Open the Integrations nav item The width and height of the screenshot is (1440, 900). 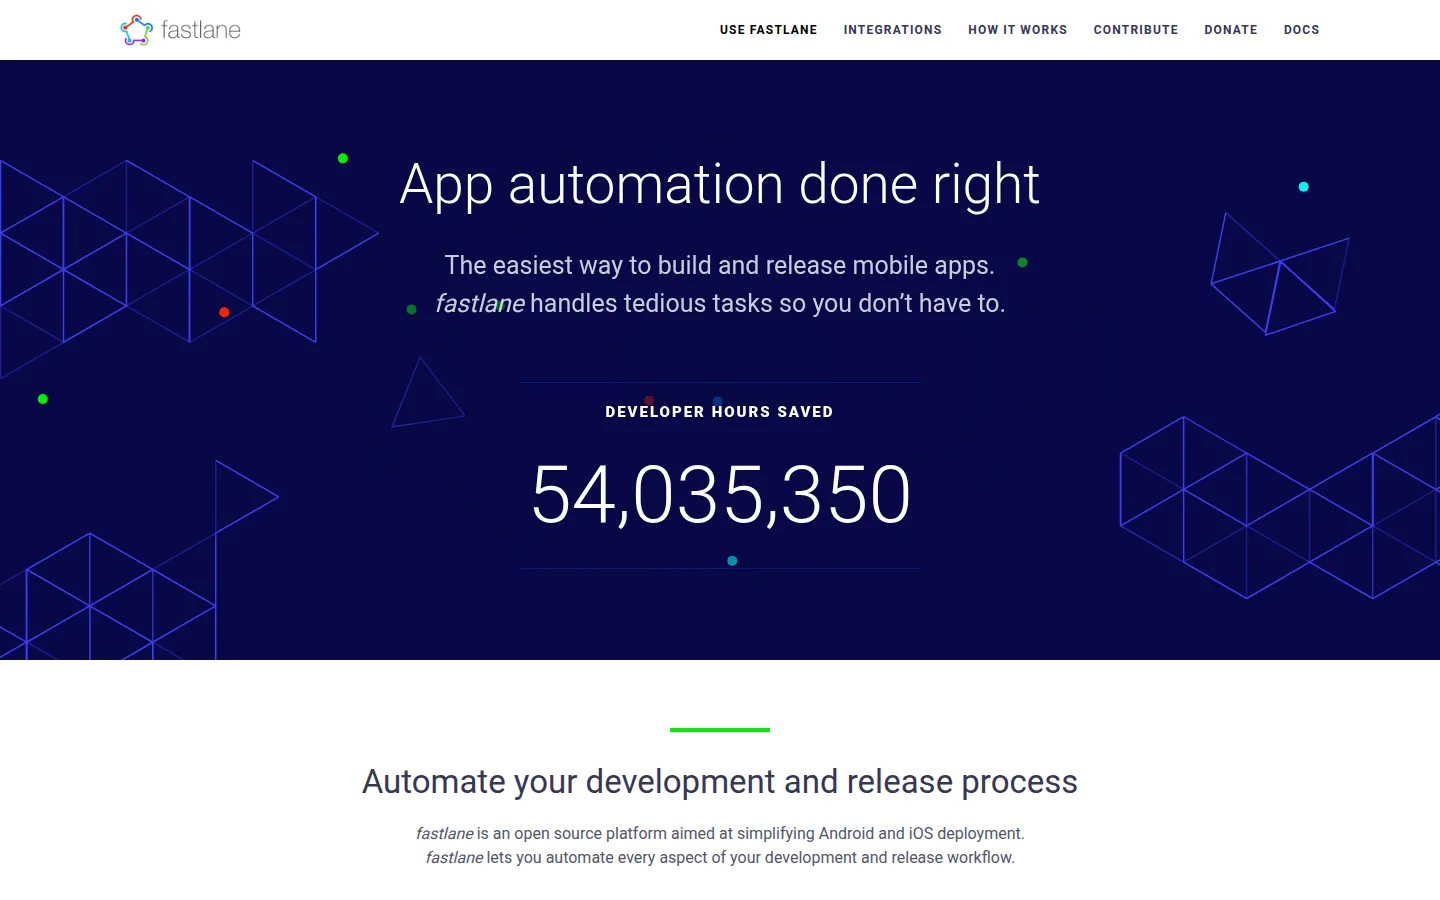[892, 30]
